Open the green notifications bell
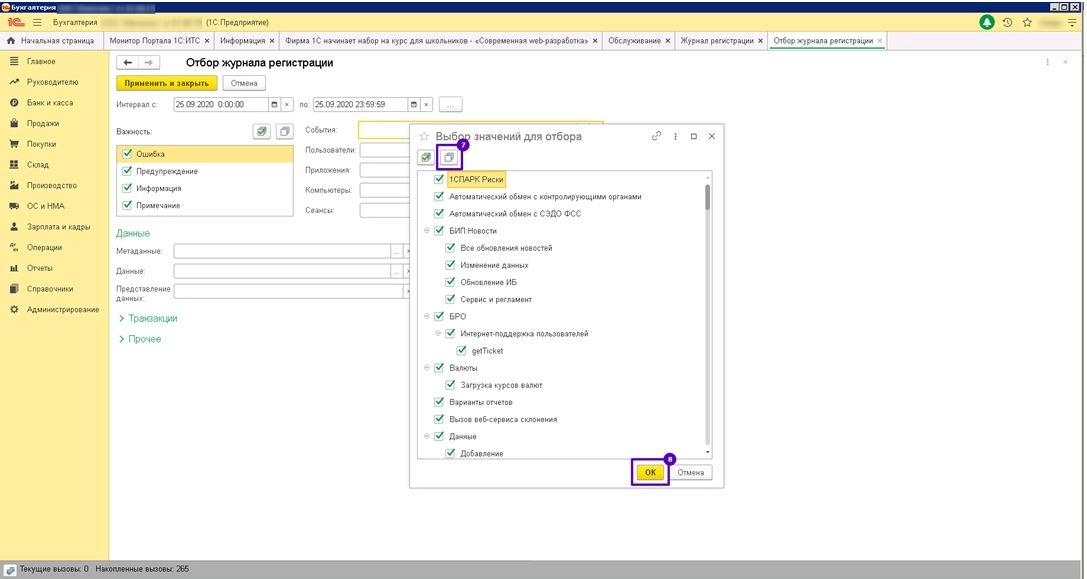The image size is (1087, 579). [x=986, y=22]
